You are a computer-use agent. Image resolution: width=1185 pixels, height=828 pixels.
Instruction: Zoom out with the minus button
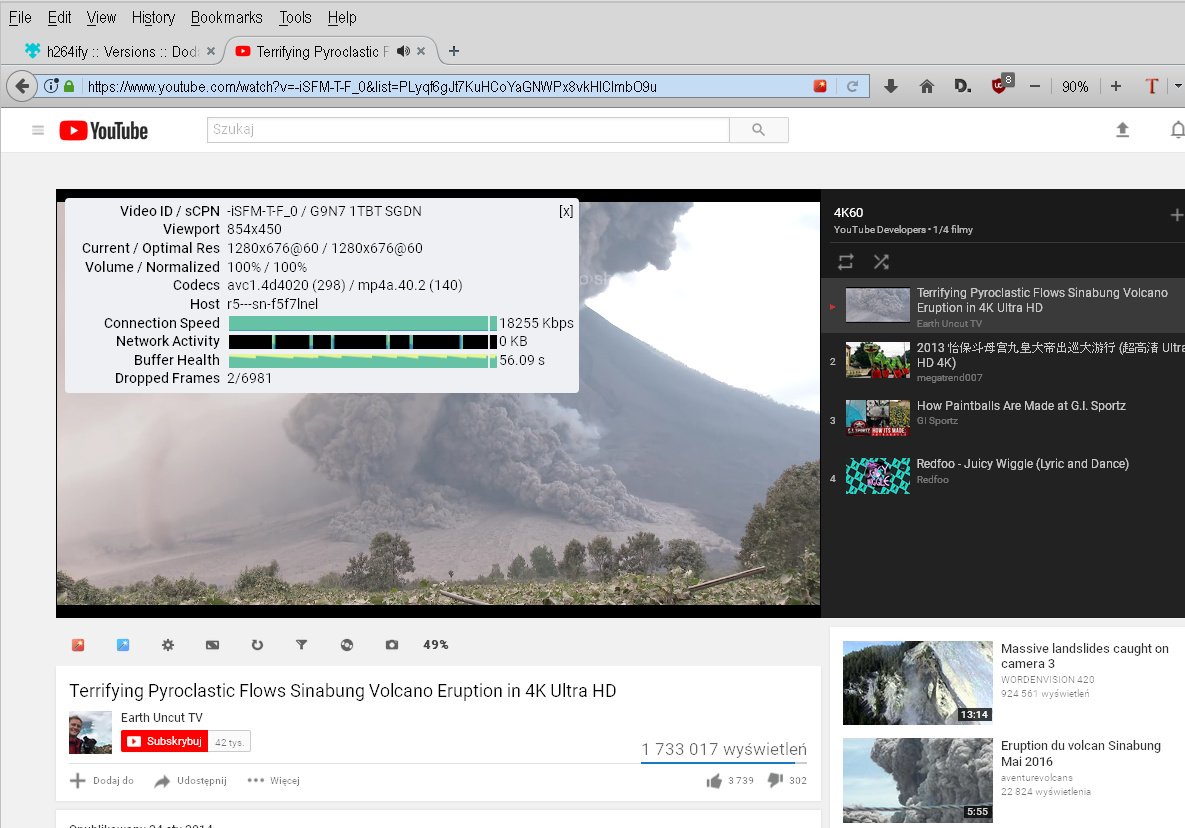click(x=1035, y=86)
